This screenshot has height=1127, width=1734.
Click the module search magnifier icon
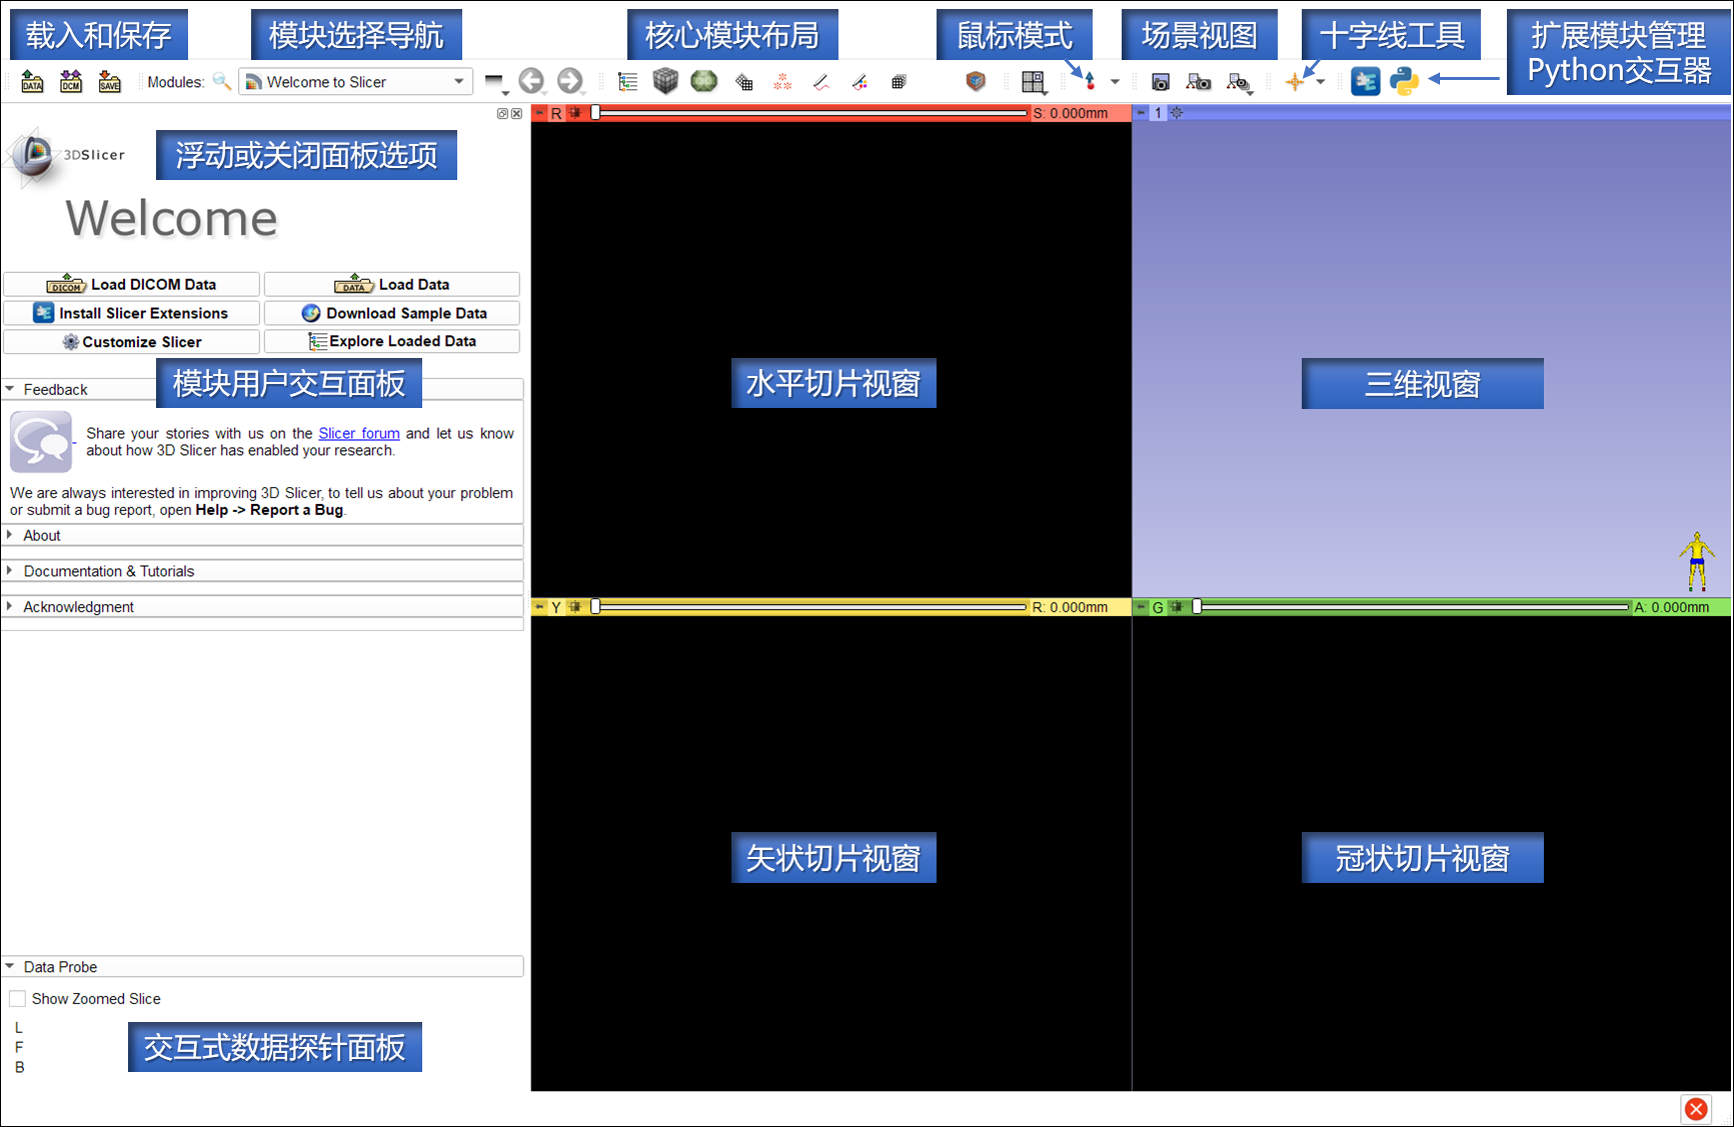coord(222,82)
